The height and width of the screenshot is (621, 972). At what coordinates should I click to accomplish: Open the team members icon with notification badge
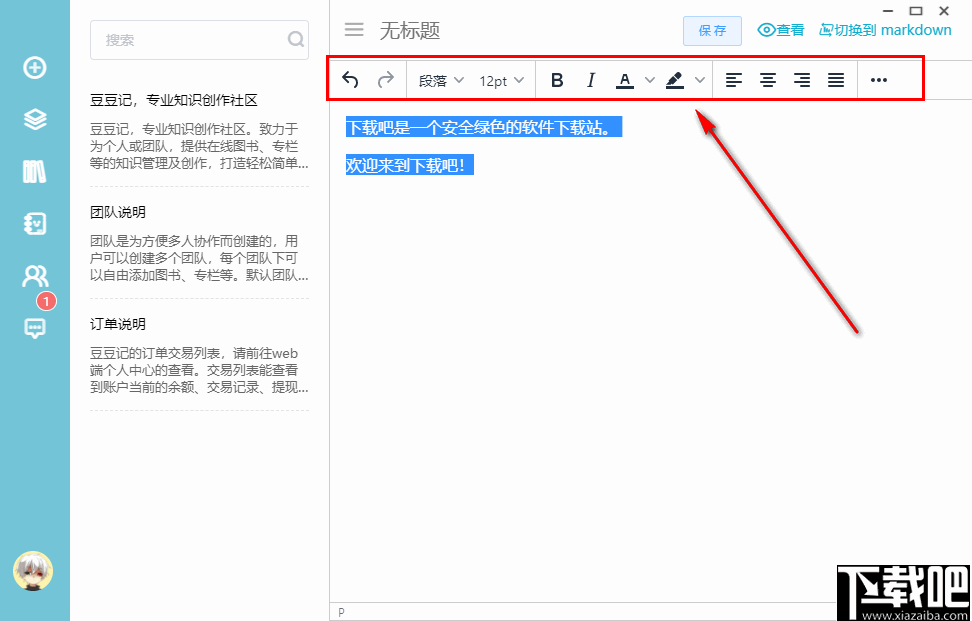35,276
